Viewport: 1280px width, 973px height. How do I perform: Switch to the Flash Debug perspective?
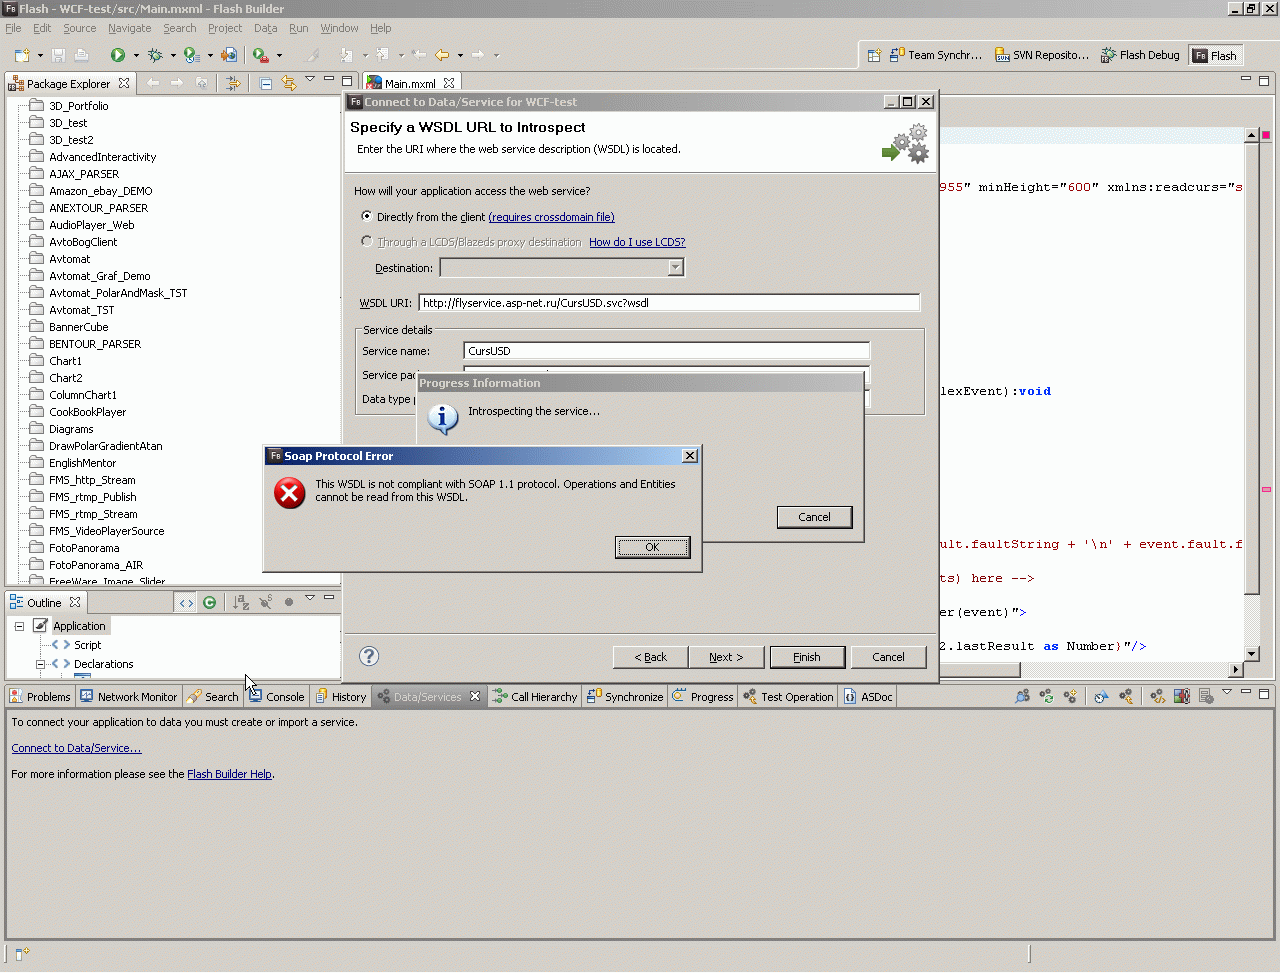(1140, 55)
